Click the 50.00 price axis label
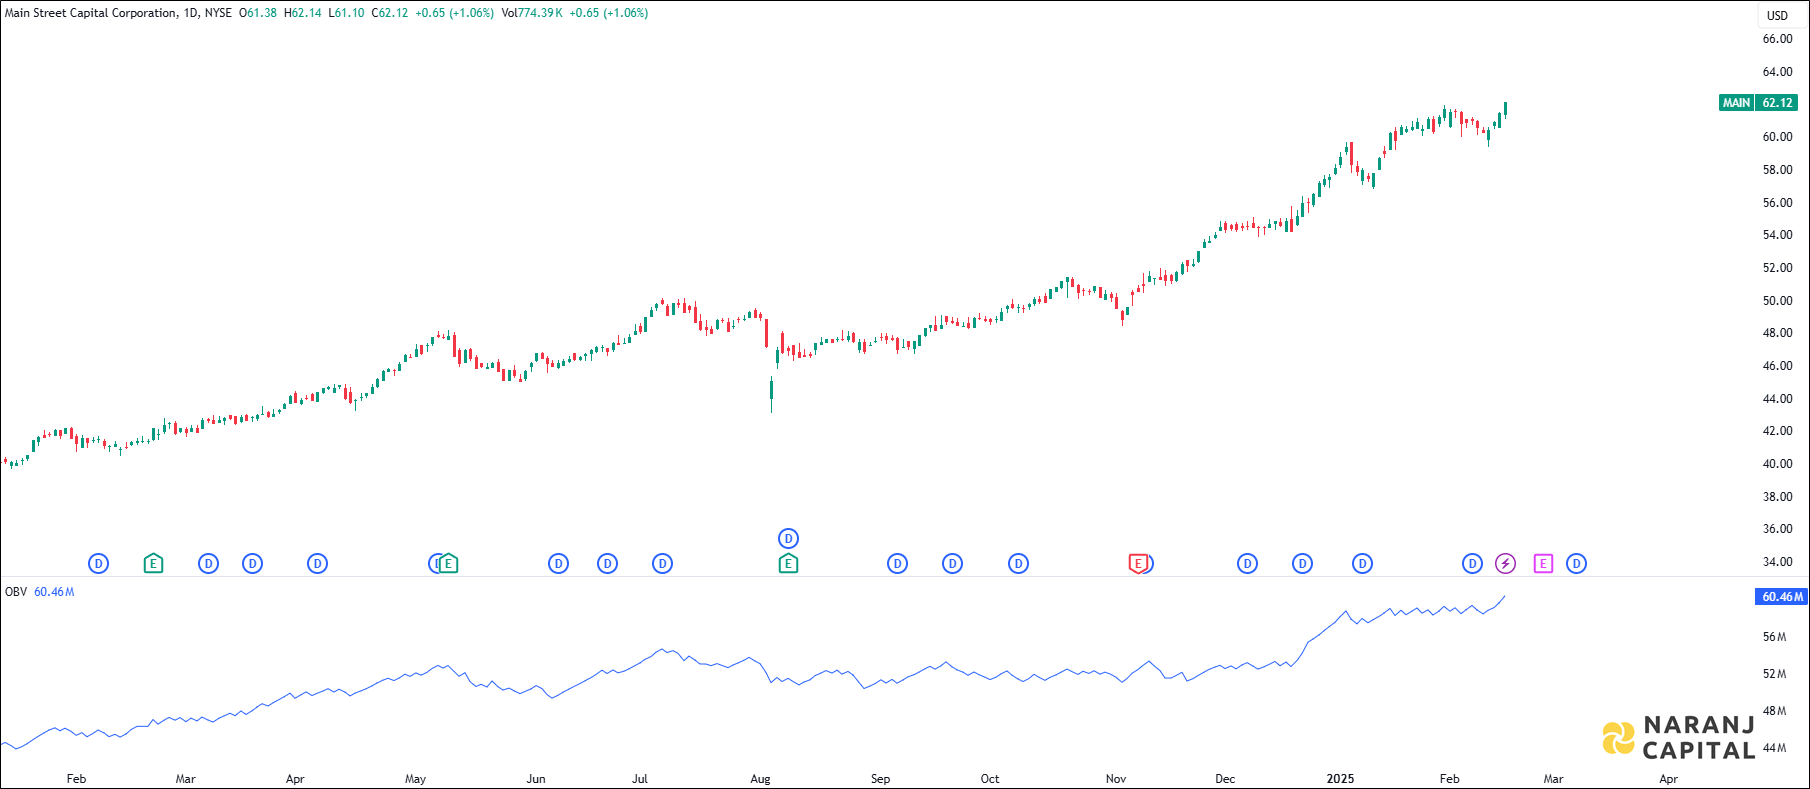 1777,301
